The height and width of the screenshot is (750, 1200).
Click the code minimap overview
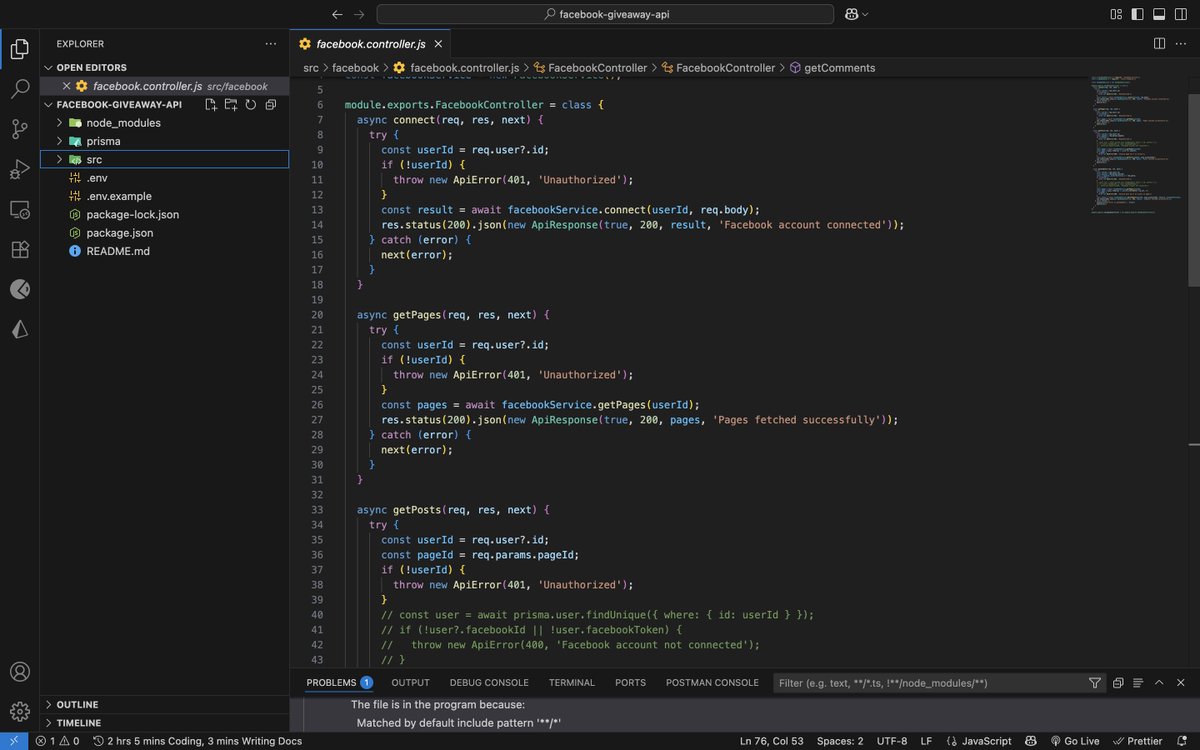pos(1138,145)
